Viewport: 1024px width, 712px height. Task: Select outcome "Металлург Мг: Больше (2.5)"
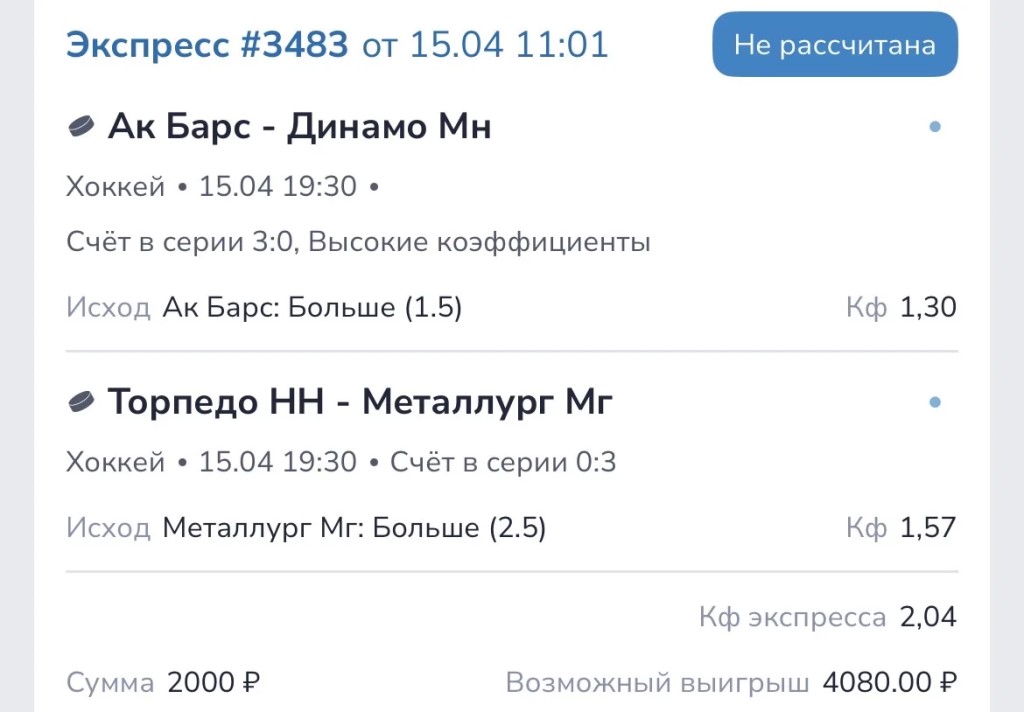[x=354, y=527]
